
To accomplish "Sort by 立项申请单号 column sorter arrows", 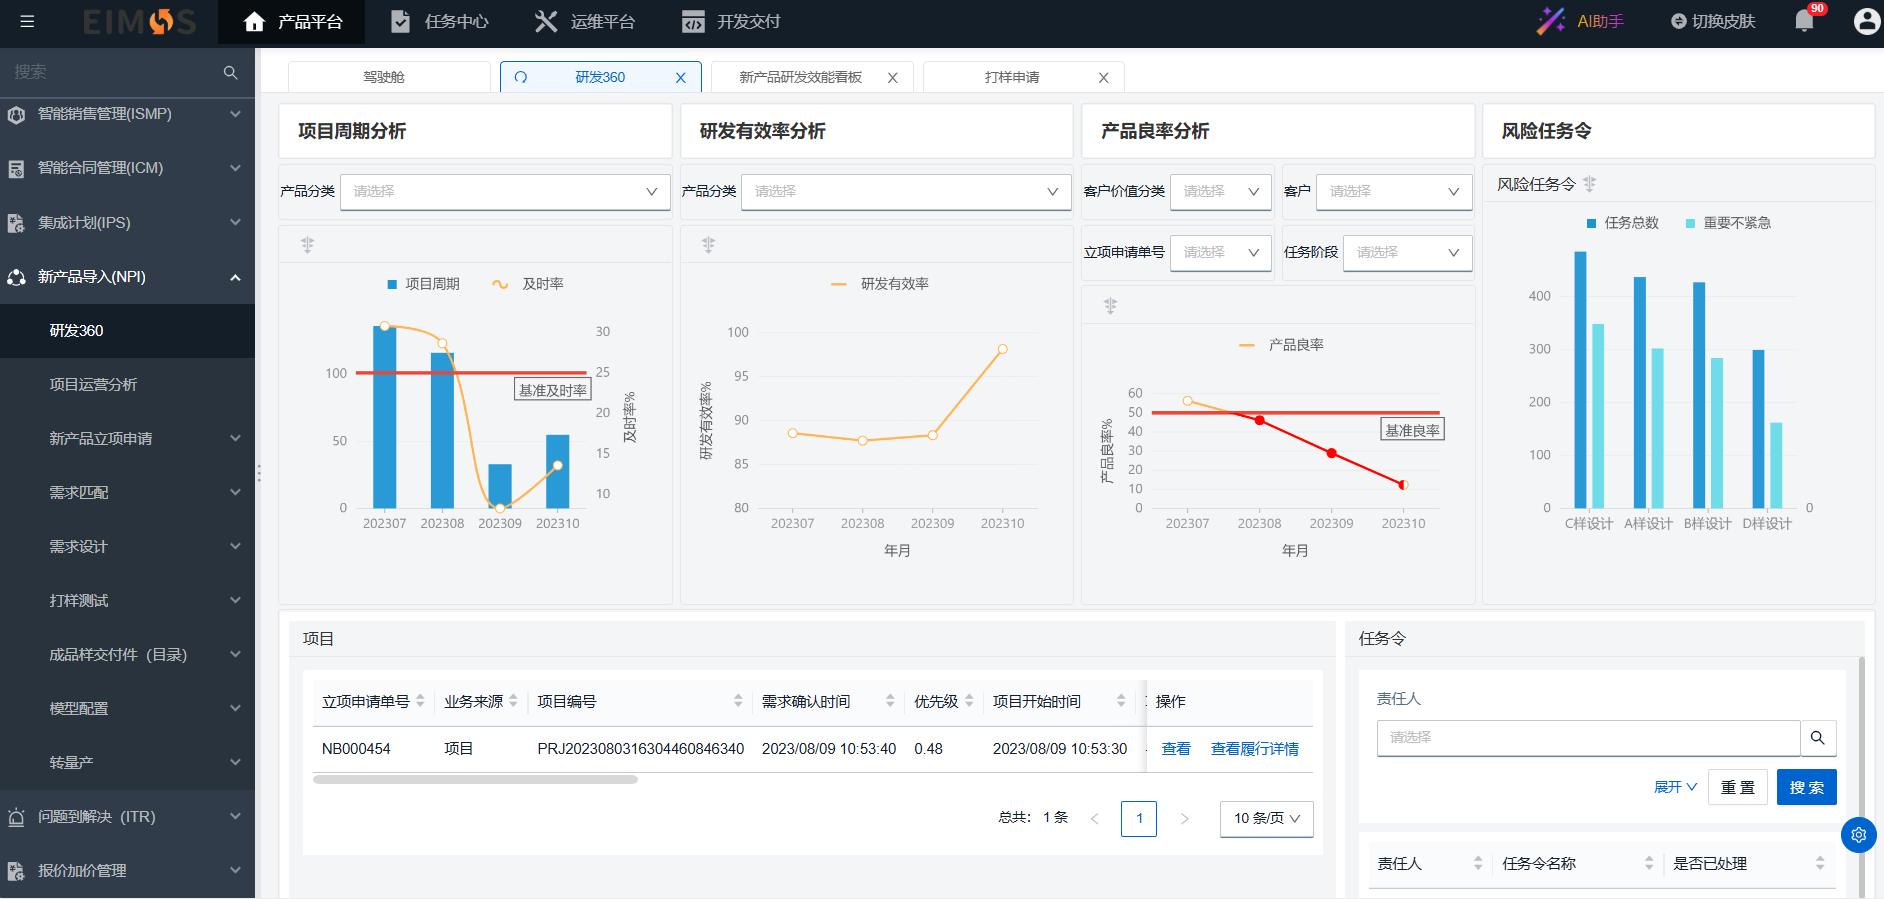I will pyautogui.click(x=421, y=701).
